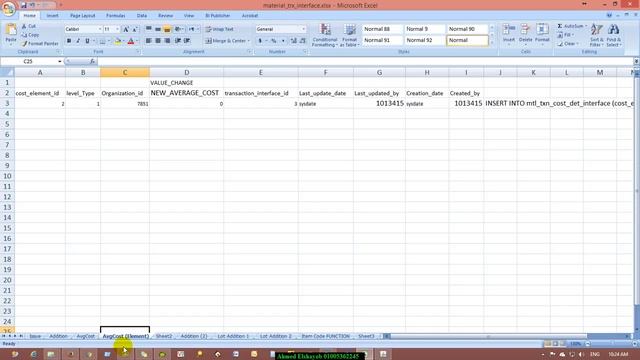Open Sort & Filter menu

point(596,35)
